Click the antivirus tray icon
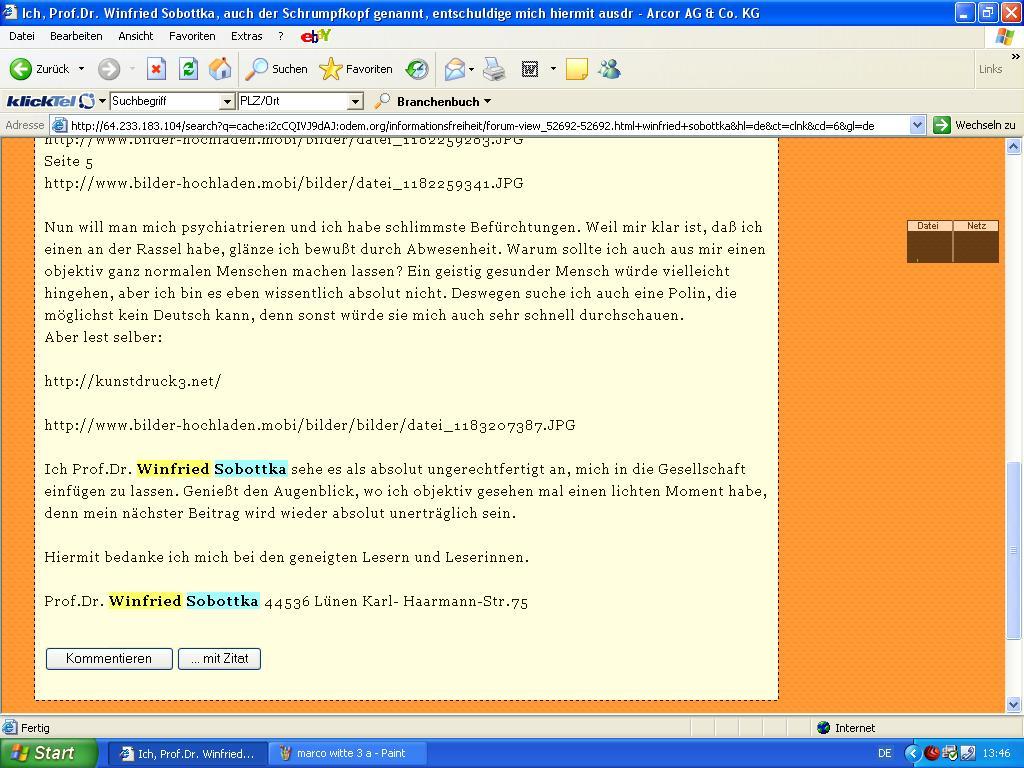This screenshot has height=768, width=1024. coord(932,753)
